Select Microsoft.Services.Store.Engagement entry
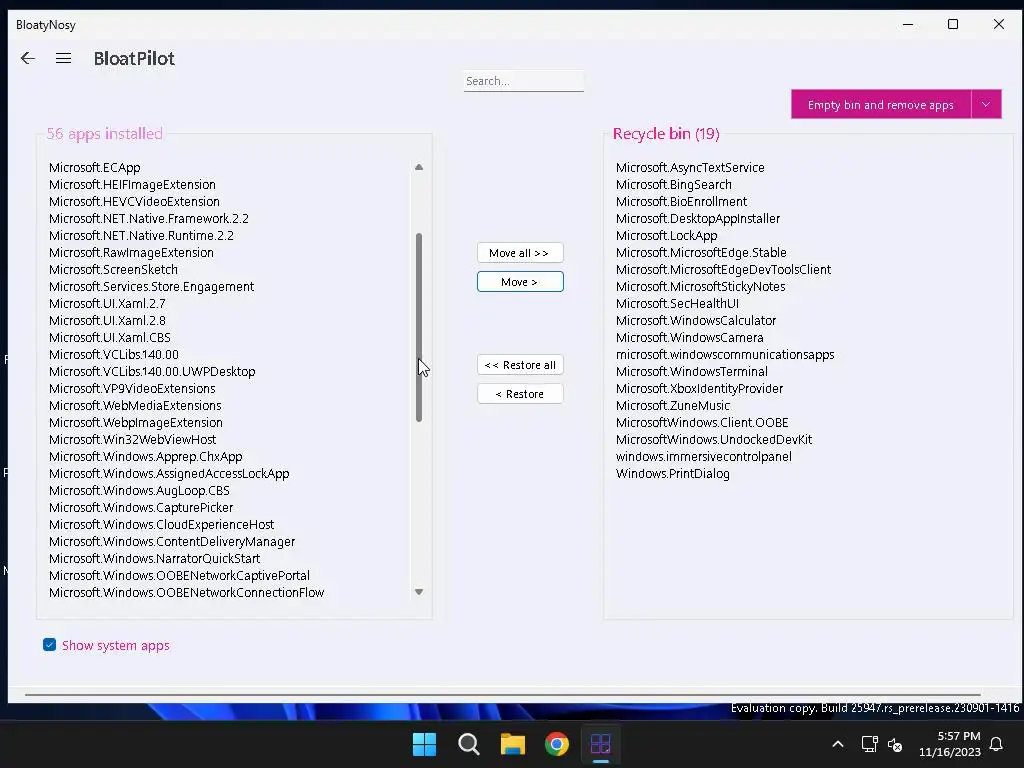The image size is (1024, 768). click(152, 286)
